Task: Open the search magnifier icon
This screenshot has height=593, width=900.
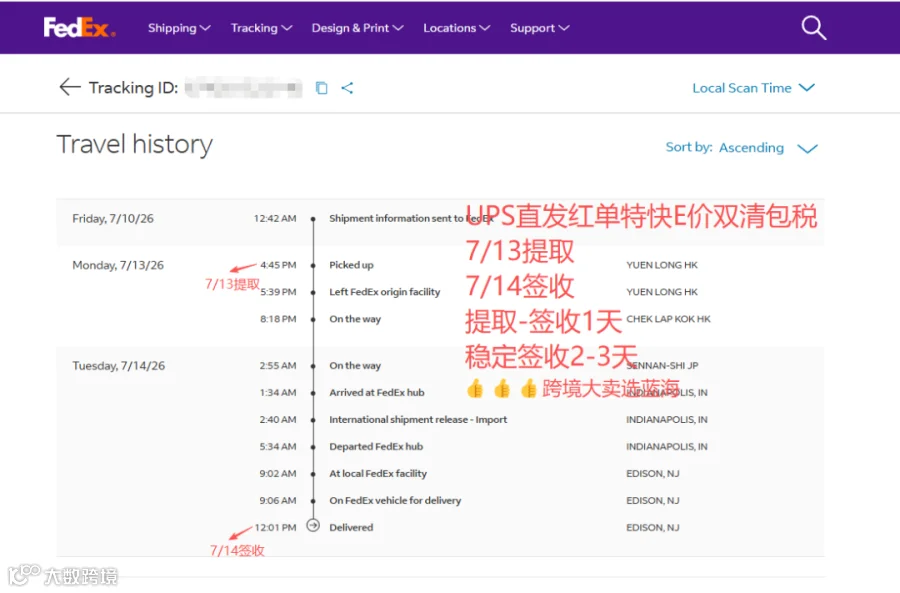Action: (813, 28)
